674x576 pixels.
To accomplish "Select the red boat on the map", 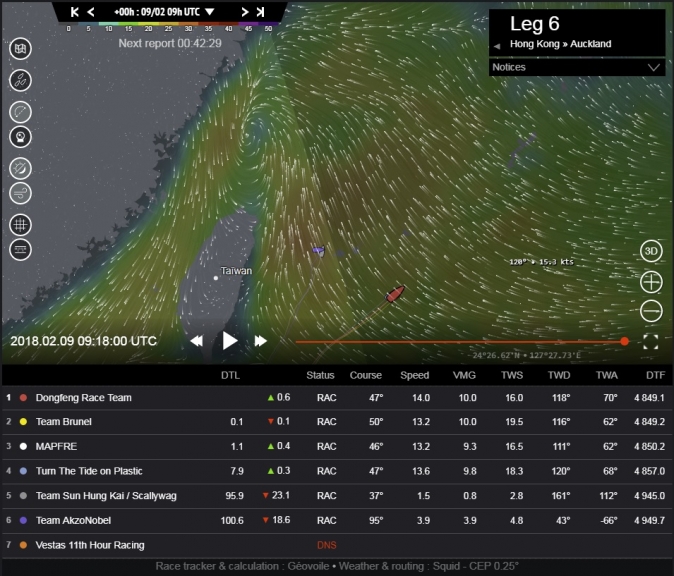I will pyautogui.click(x=395, y=294).
